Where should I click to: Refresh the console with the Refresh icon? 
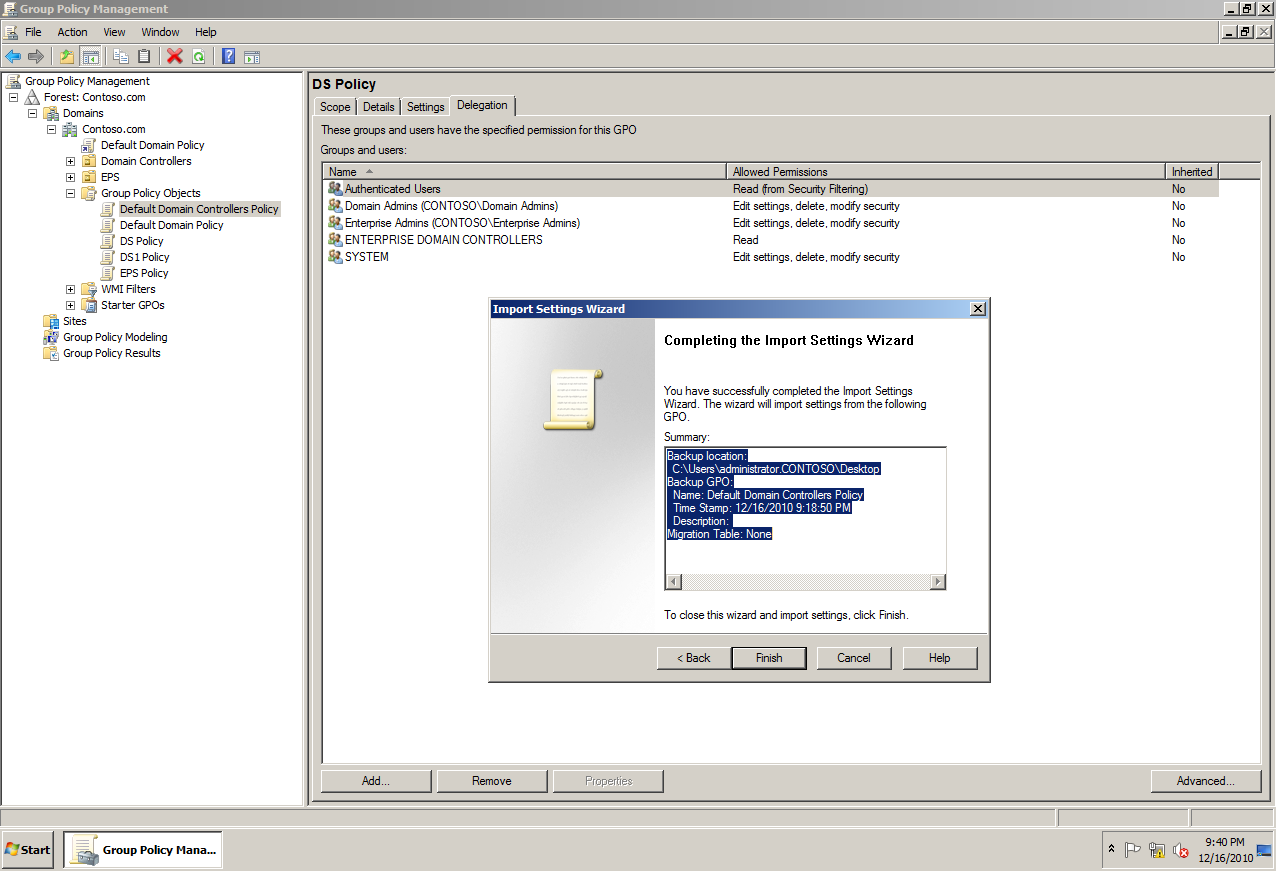198,56
